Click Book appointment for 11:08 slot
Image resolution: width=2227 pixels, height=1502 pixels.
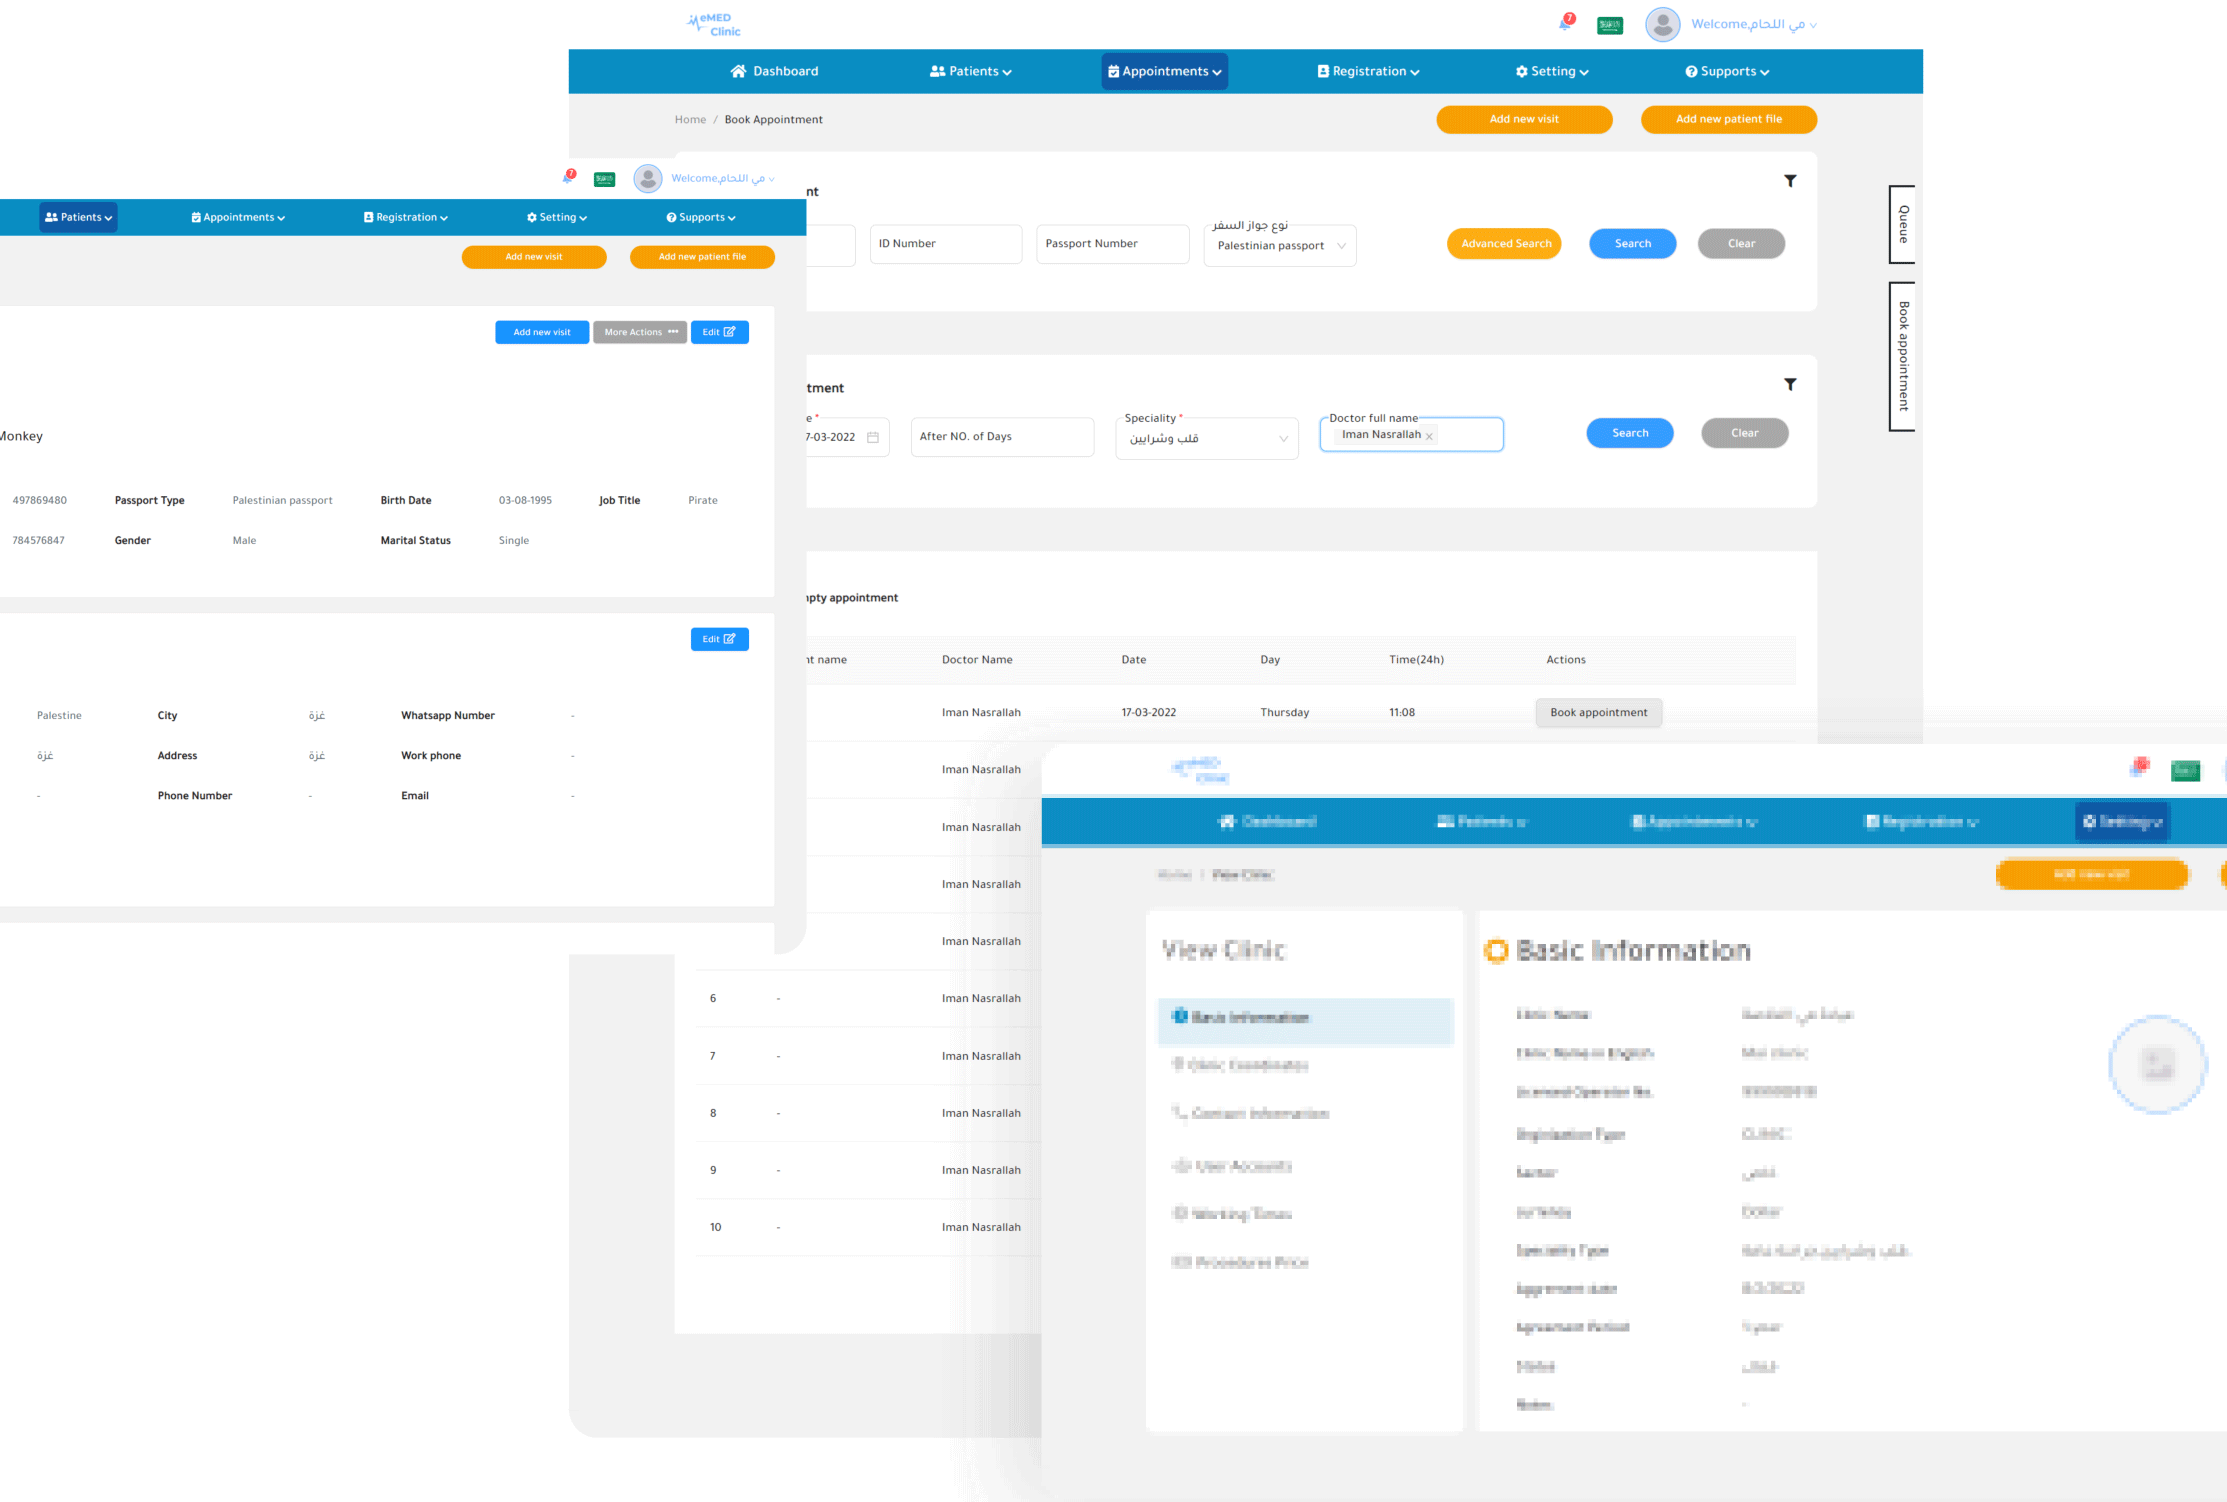(x=1599, y=713)
